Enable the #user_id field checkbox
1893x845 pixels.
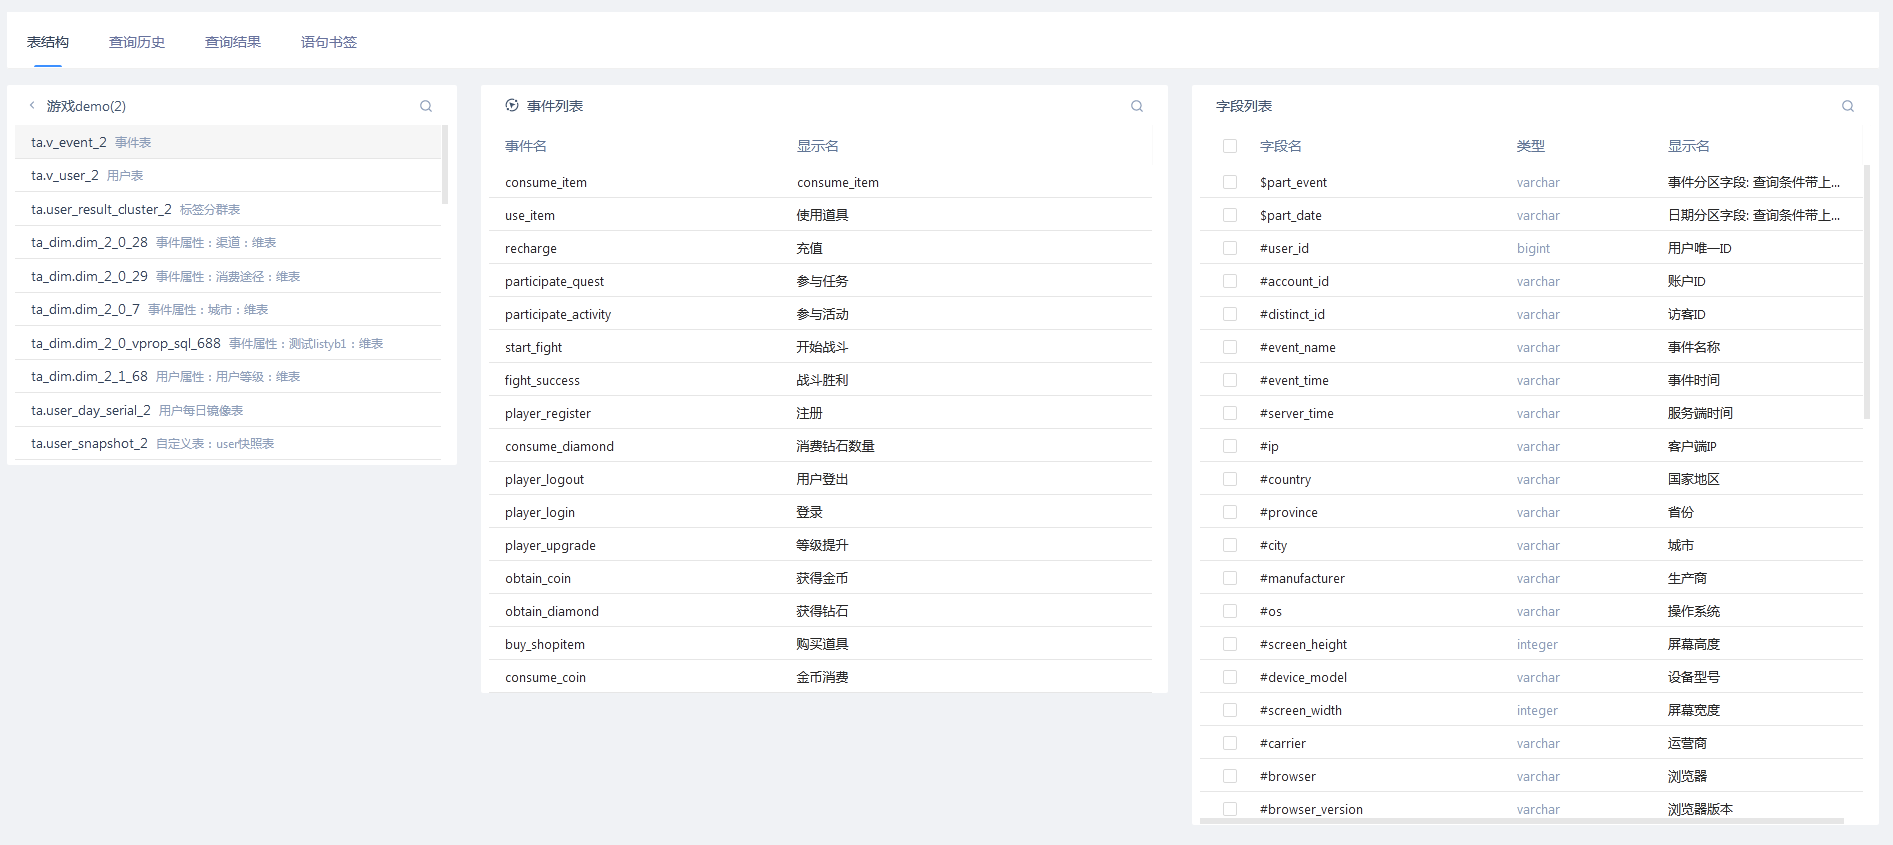(1230, 248)
